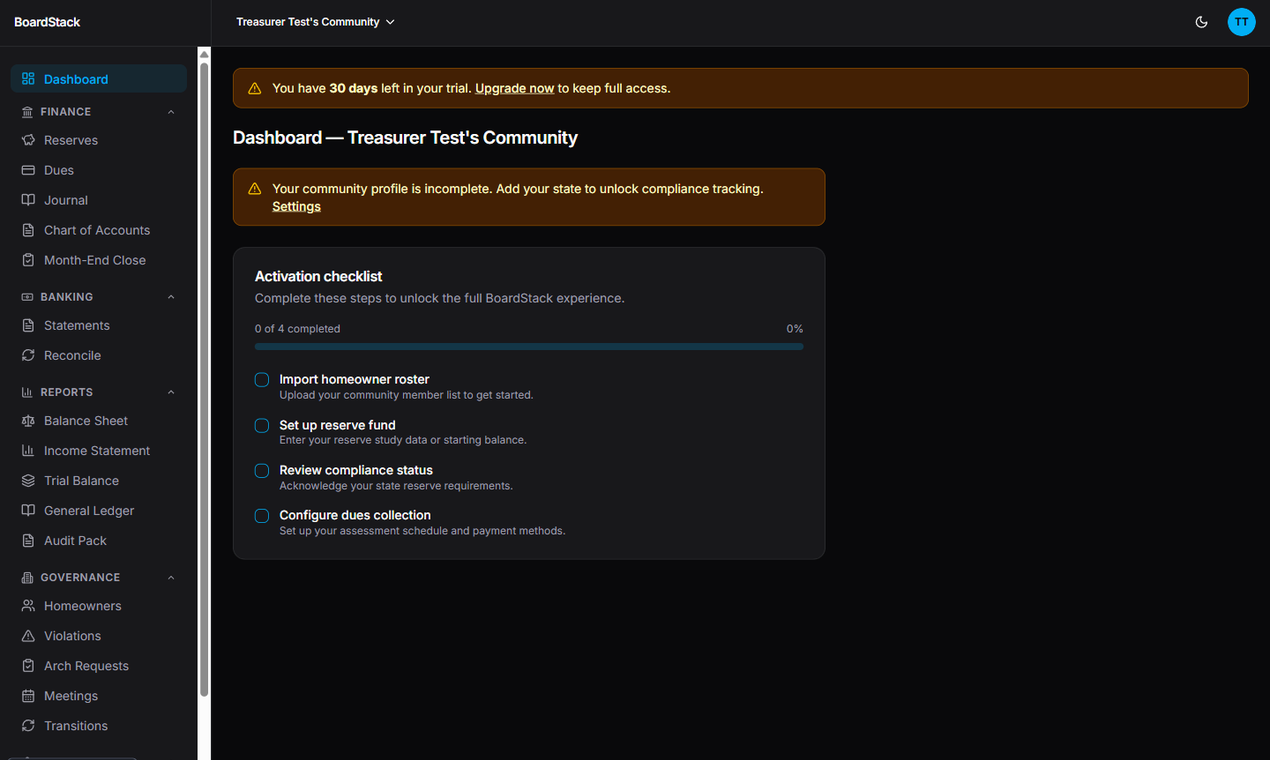Click the Meetings calendar icon
The width and height of the screenshot is (1270, 760).
coord(28,696)
